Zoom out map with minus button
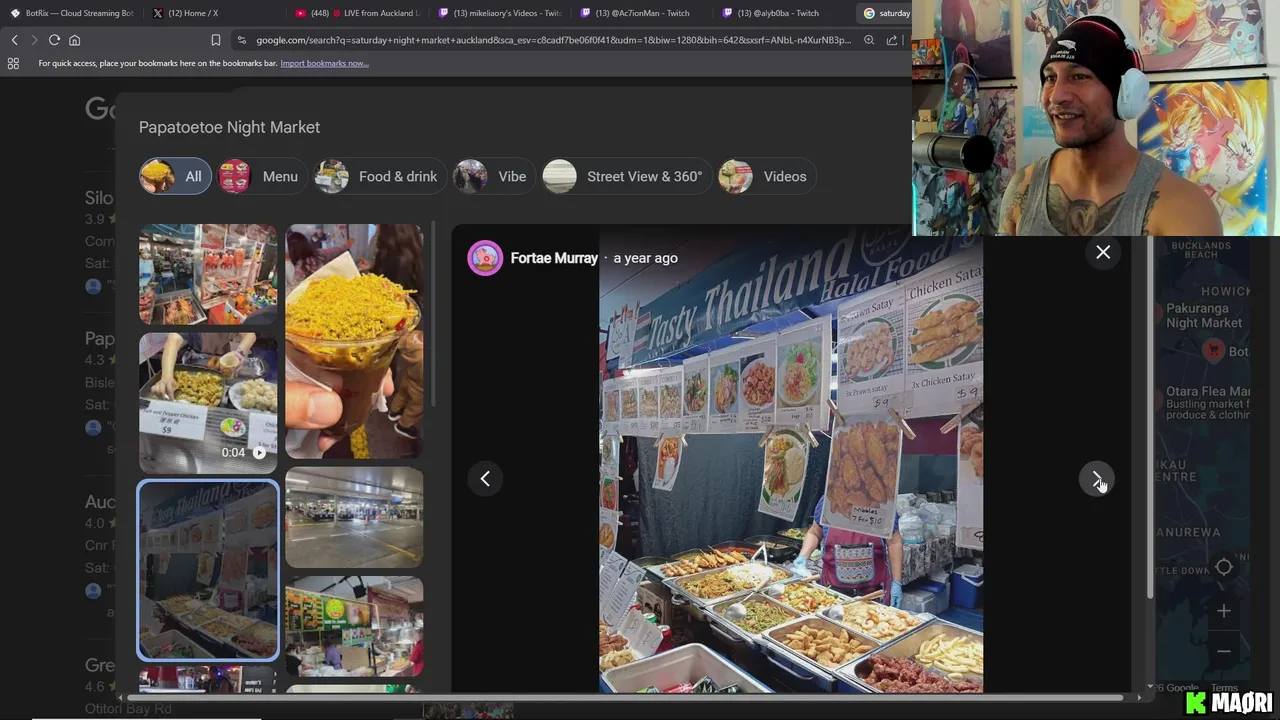 (x=1224, y=651)
